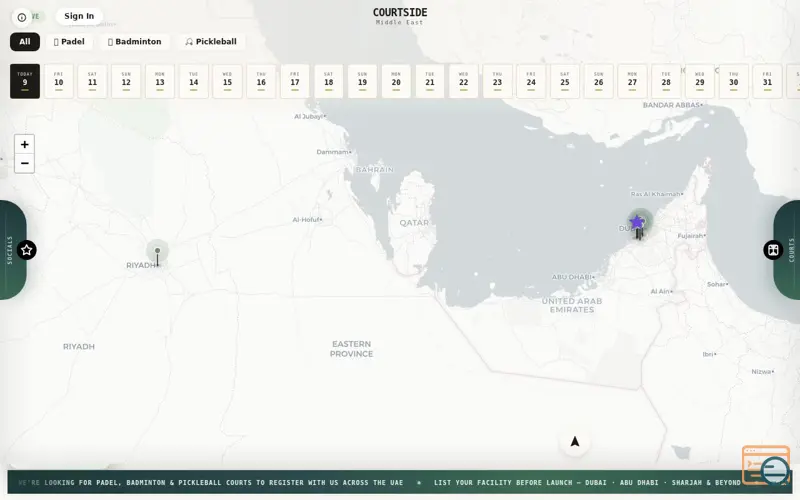Image resolution: width=800 pixels, height=500 pixels.
Task: Pick Friday 10 date card
Action: [59, 81]
